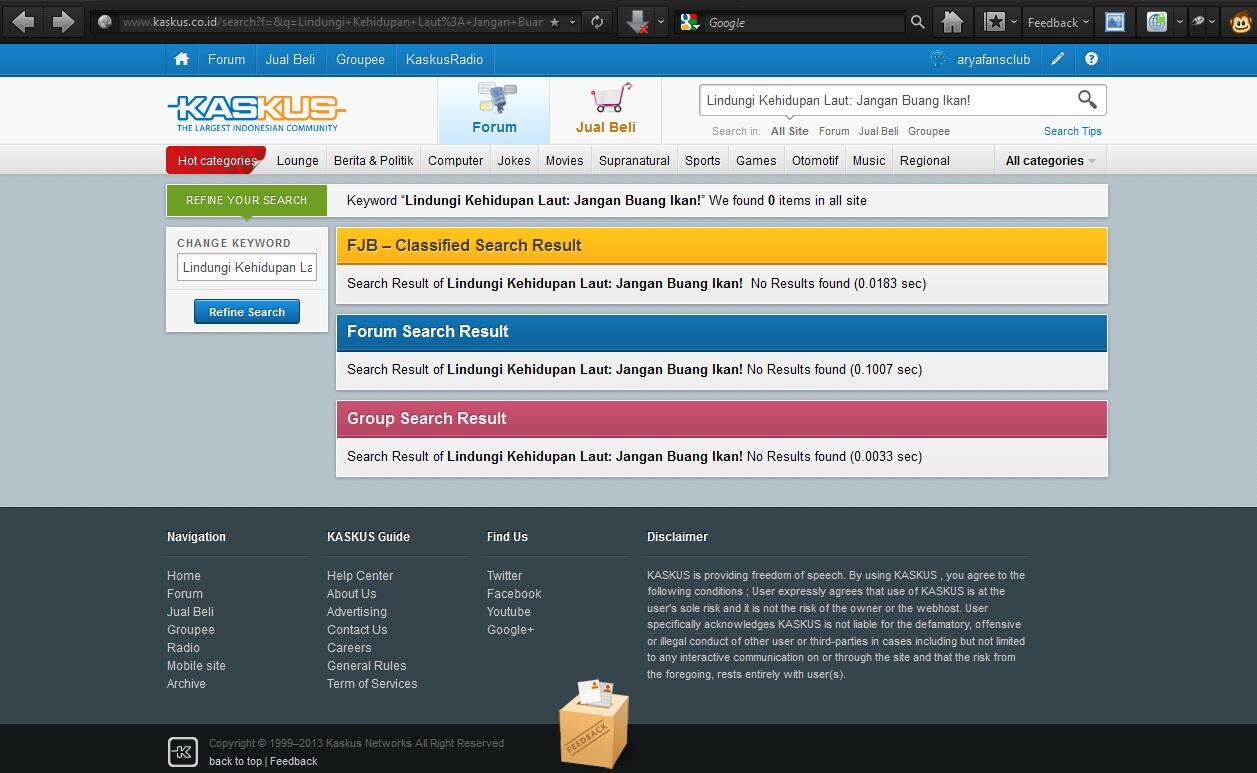Bookmark this page with the address bar star

(x=555, y=22)
